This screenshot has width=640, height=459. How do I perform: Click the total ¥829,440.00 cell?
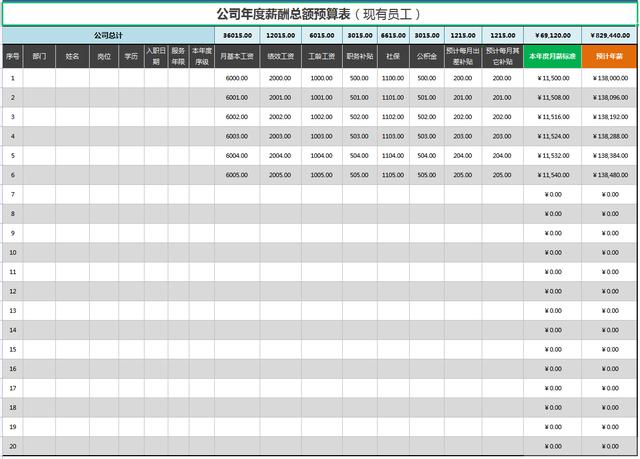[609, 35]
